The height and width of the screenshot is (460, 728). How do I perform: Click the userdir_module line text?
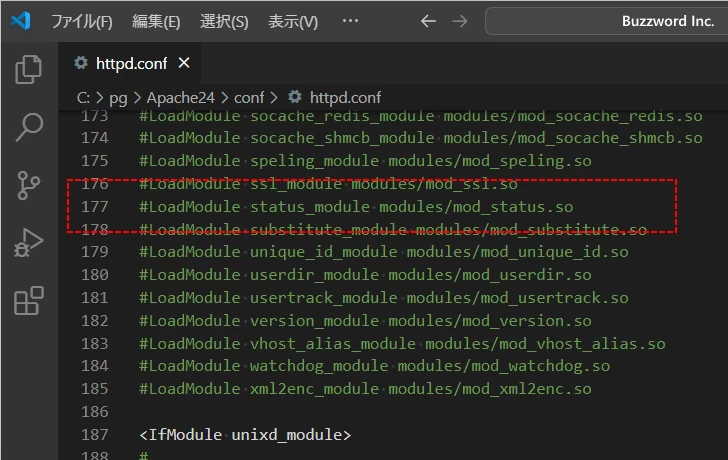[365, 275]
